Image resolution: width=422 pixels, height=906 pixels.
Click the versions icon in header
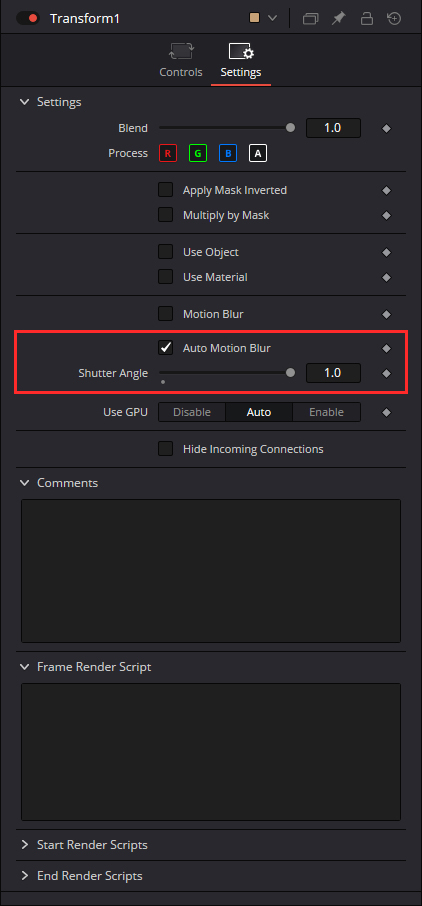(x=310, y=18)
